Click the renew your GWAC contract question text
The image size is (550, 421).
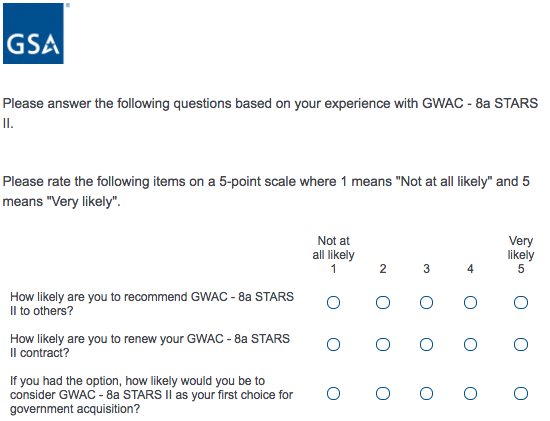pyautogui.click(x=150, y=346)
